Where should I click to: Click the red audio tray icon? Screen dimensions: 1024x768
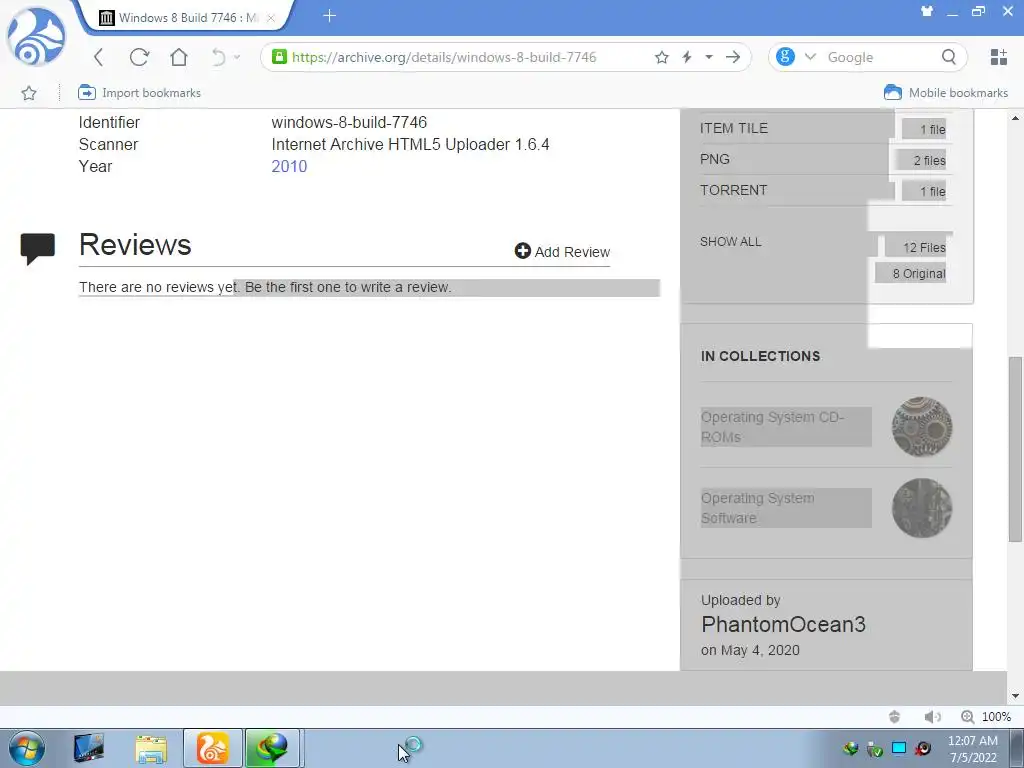click(923, 748)
